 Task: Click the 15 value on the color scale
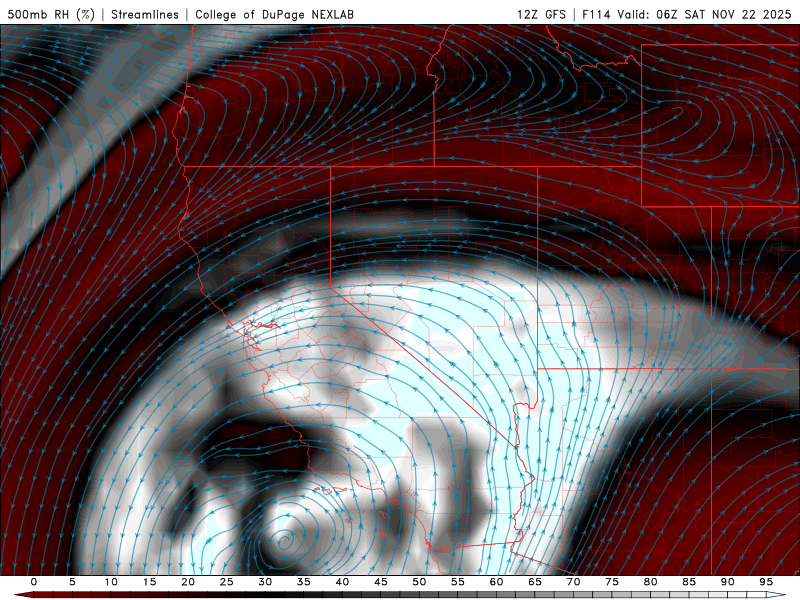pos(149,582)
